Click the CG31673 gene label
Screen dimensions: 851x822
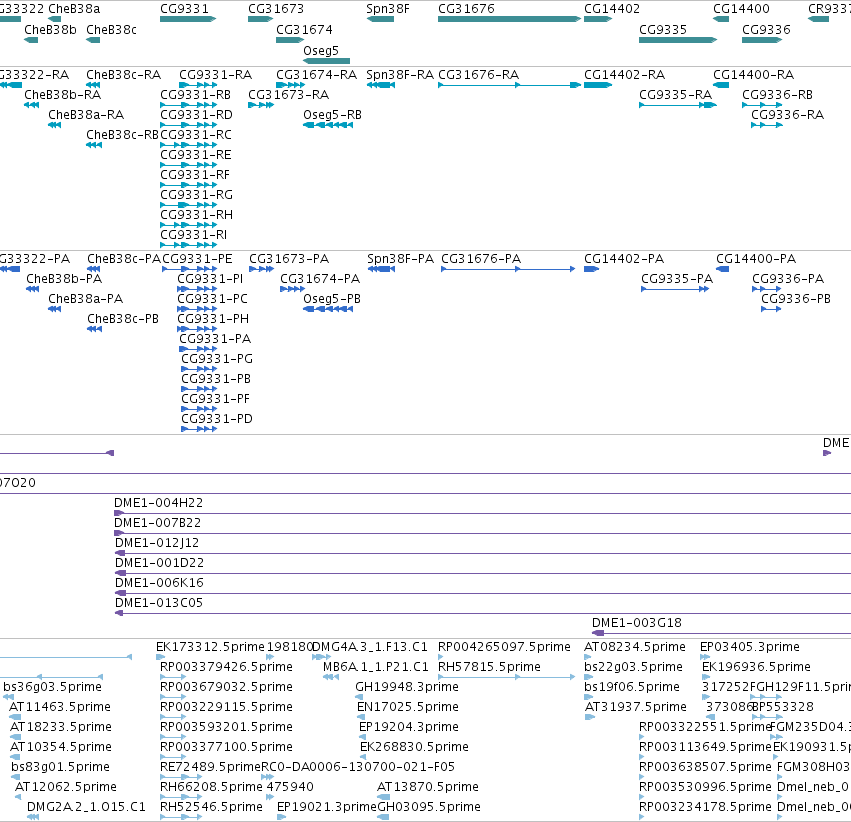tap(276, 9)
